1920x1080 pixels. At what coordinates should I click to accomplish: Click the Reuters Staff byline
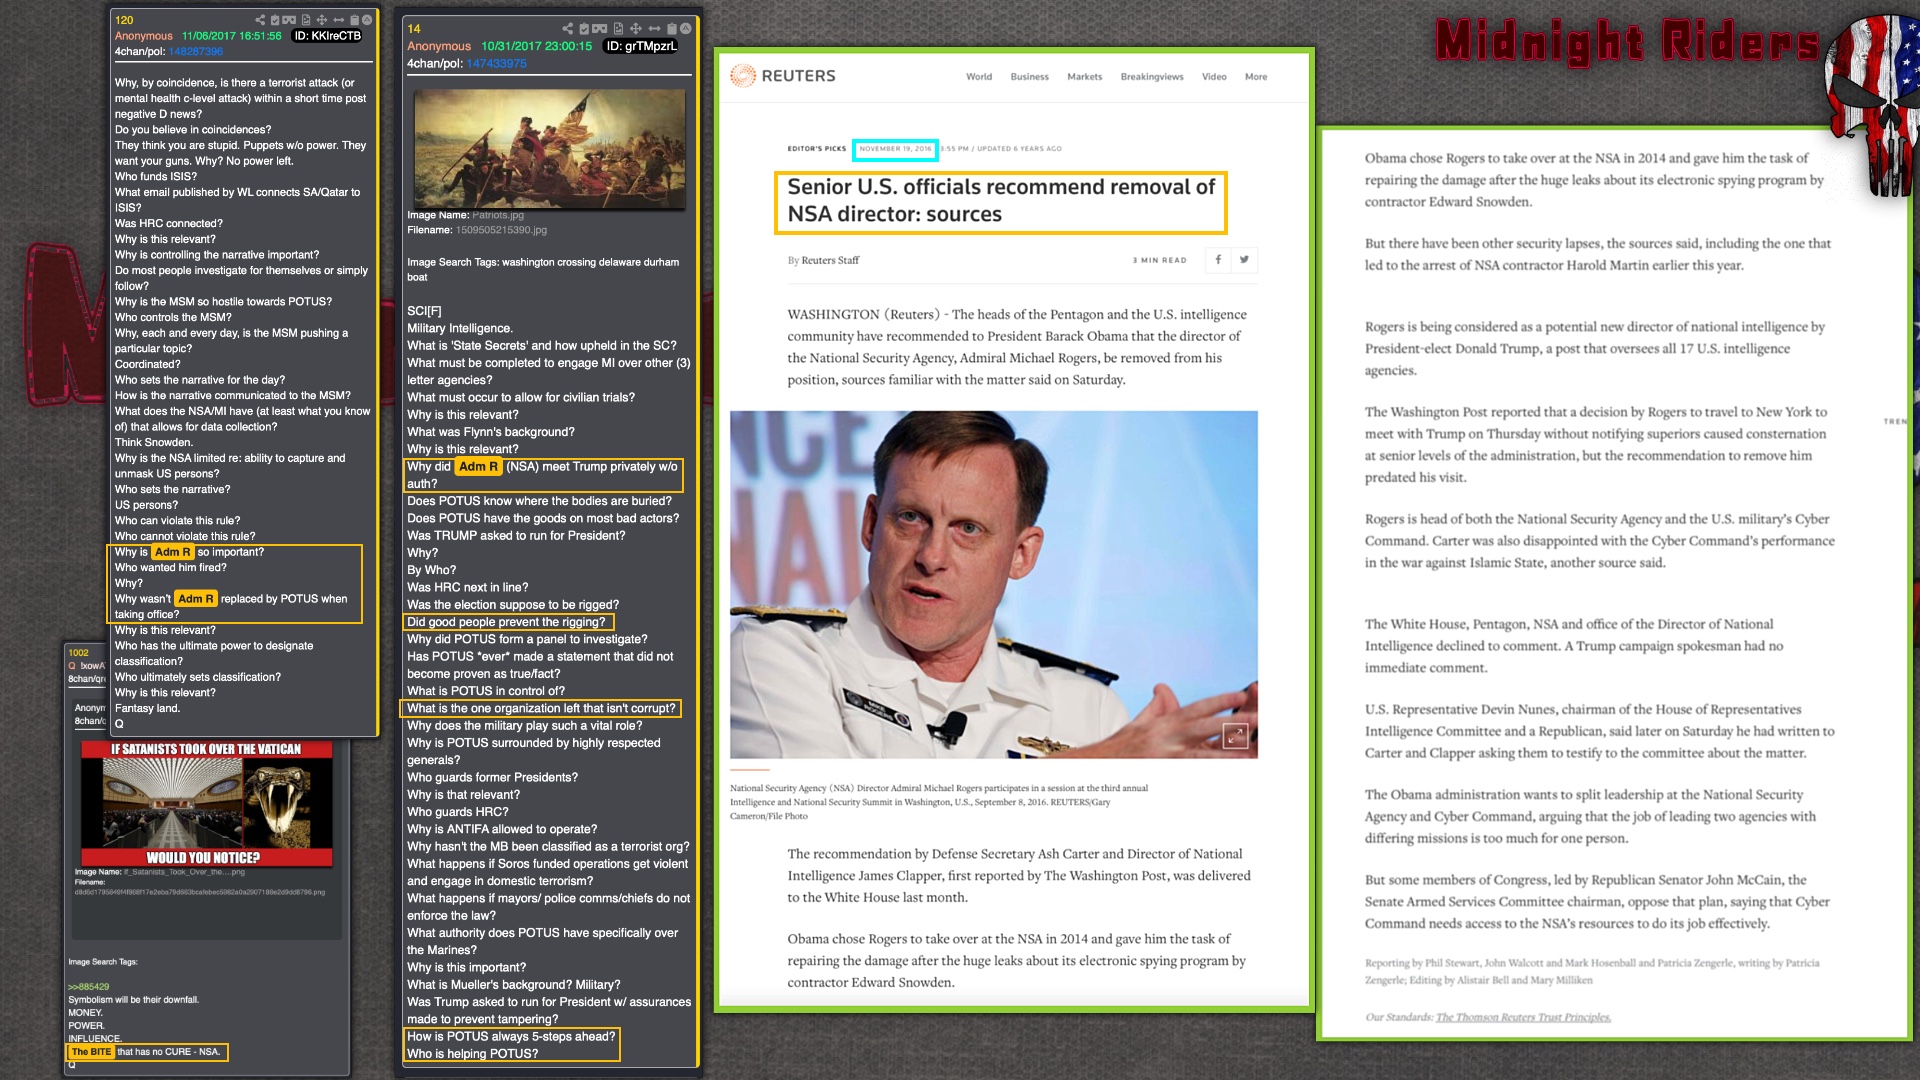(830, 260)
